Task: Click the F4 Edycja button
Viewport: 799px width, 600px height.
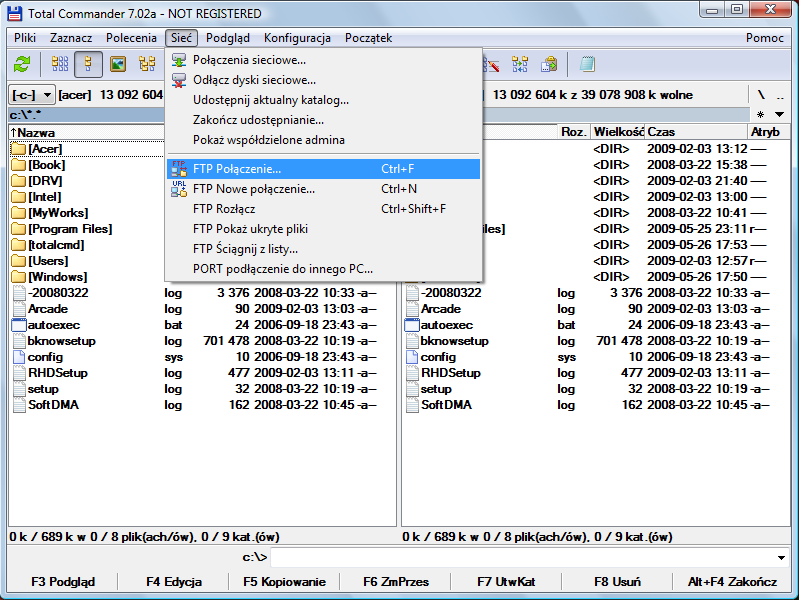Action: (x=174, y=582)
